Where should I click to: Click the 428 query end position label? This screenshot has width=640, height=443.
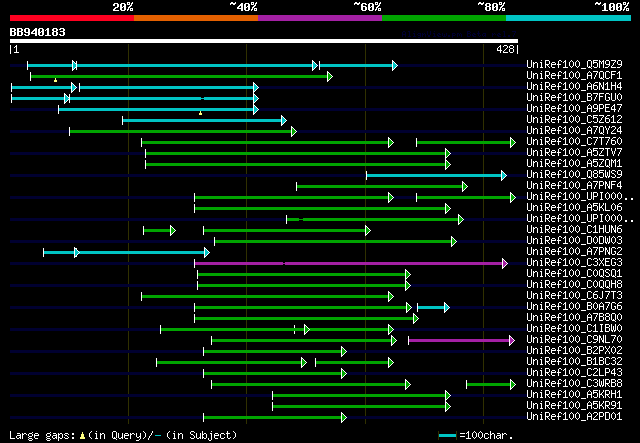(505, 49)
